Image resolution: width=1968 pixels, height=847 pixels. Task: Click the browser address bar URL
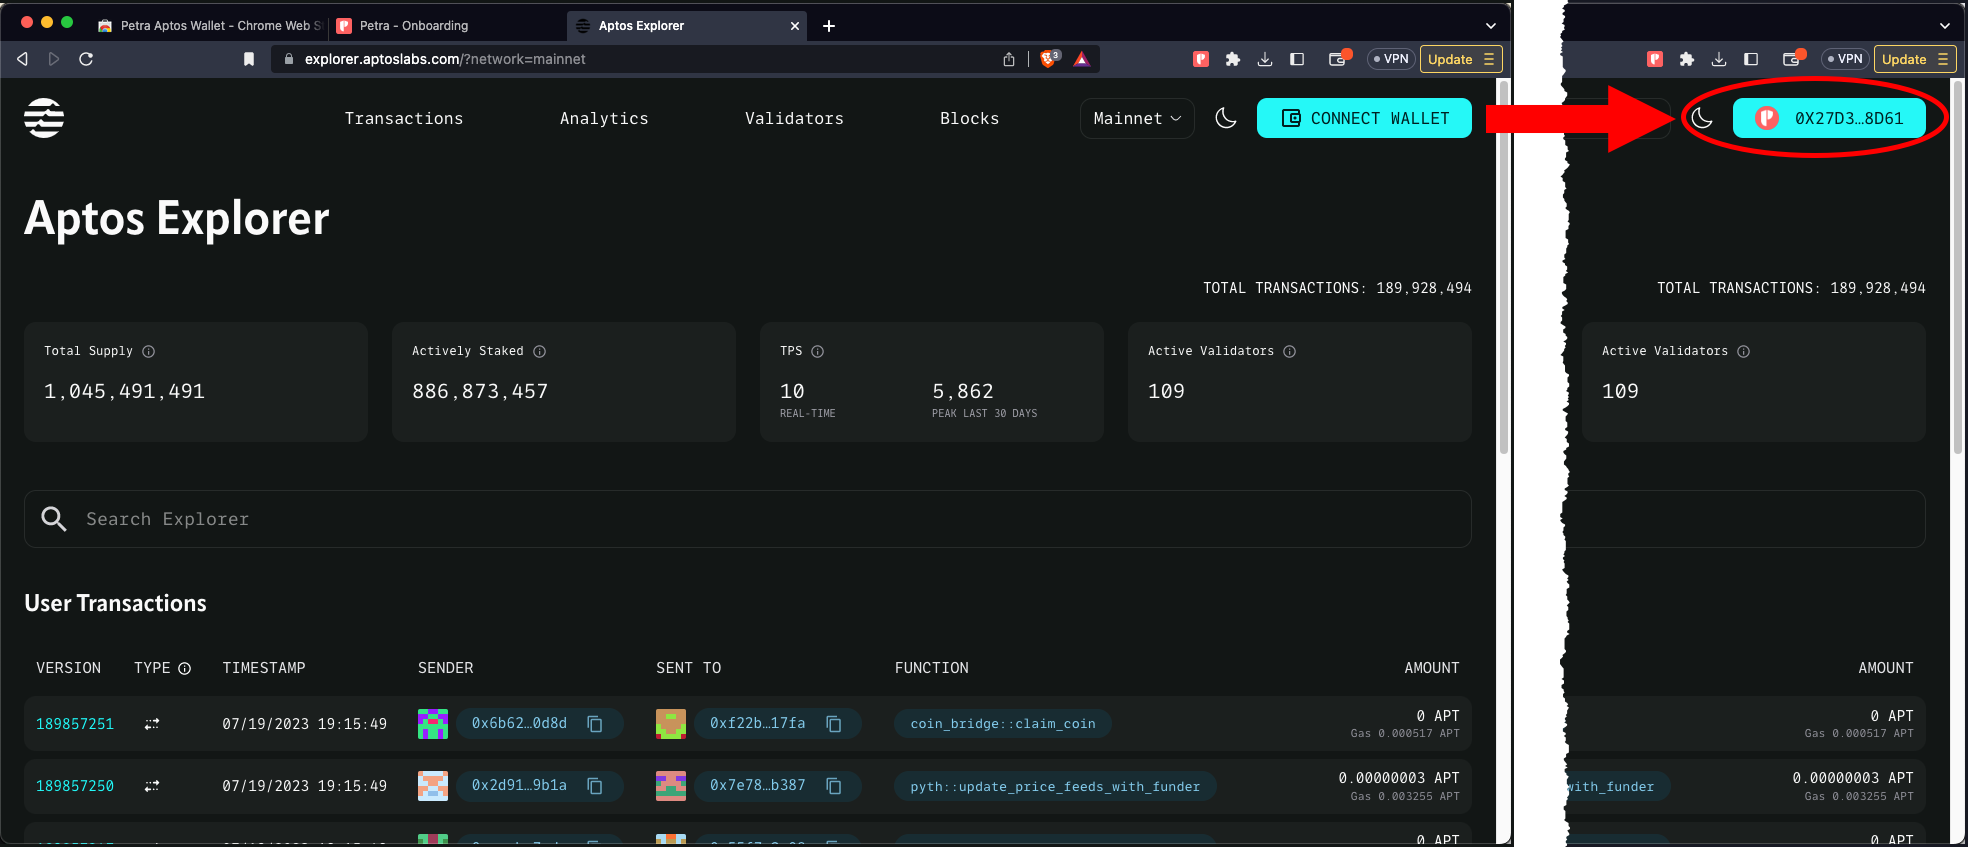click(x=445, y=59)
